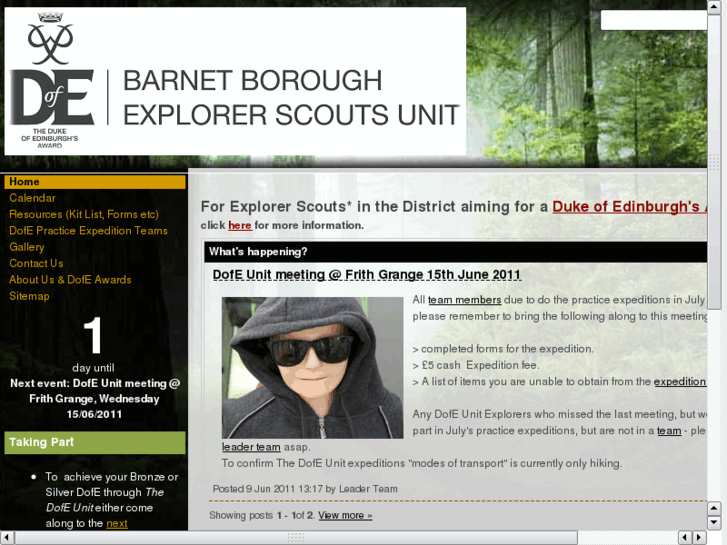This screenshot has width=727, height=545.
Task: Open the Calendar page in sidebar
Action: [32, 198]
